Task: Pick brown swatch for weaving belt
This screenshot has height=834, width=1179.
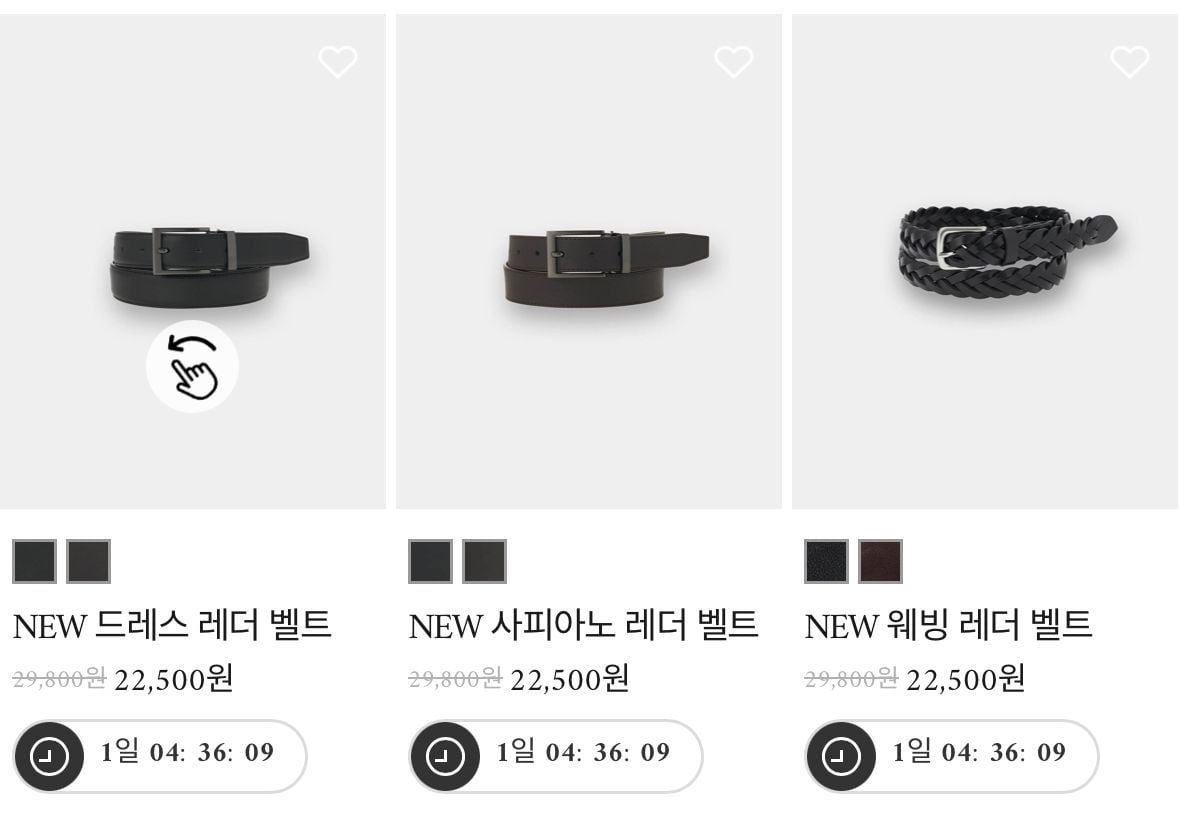Action: click(880, 561)
